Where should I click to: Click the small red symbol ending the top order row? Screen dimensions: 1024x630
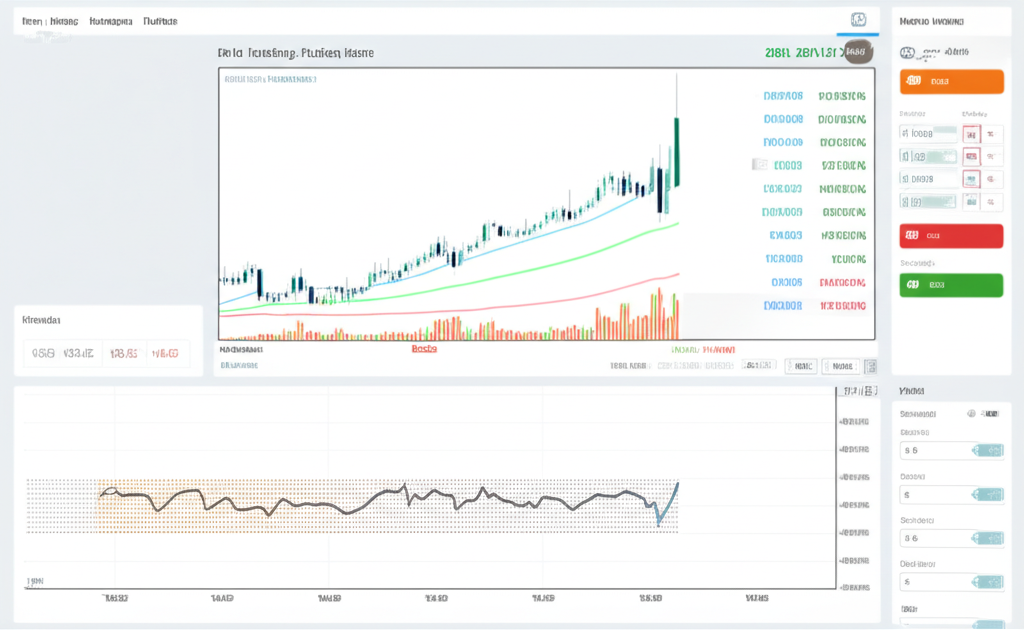[991, 134]
